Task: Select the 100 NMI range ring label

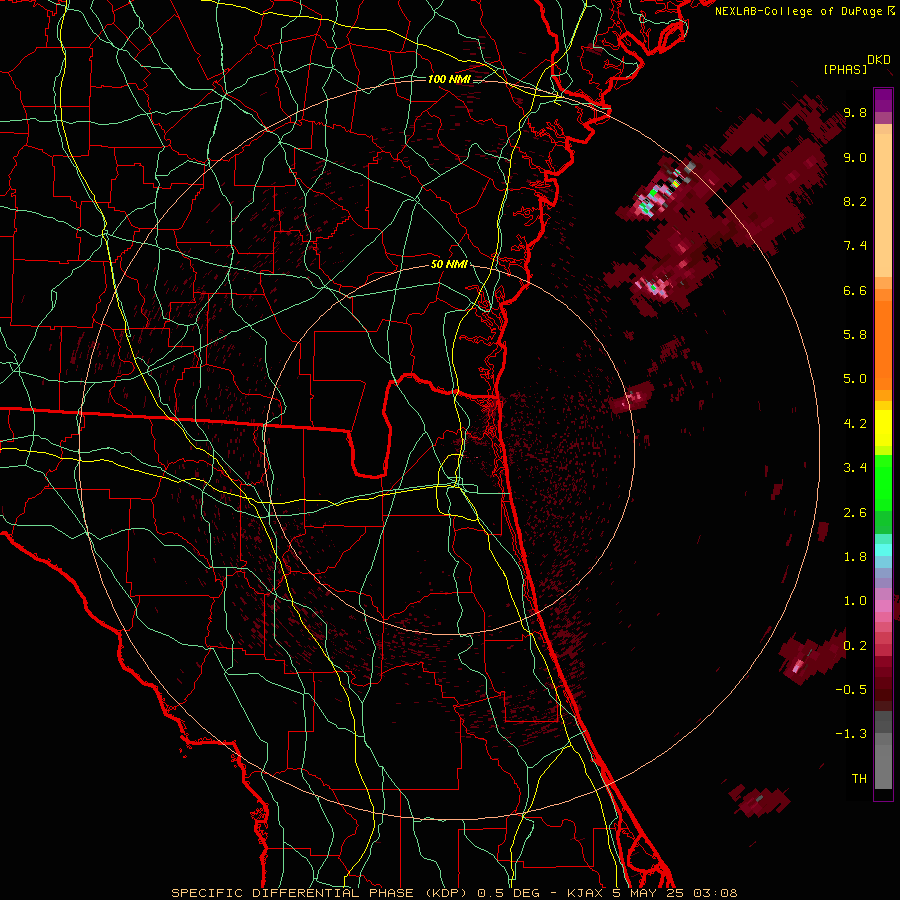Action: (x=449, y=79)
